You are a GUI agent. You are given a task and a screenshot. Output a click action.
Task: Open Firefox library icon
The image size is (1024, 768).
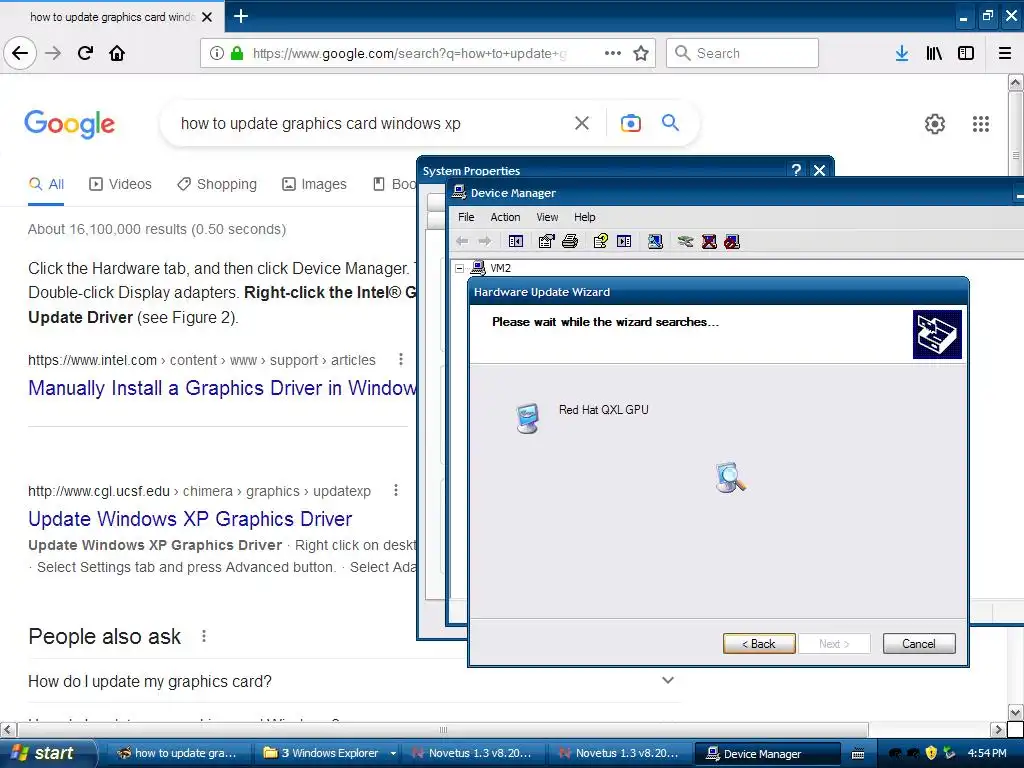pyautogui.click(x=934, y=53)
